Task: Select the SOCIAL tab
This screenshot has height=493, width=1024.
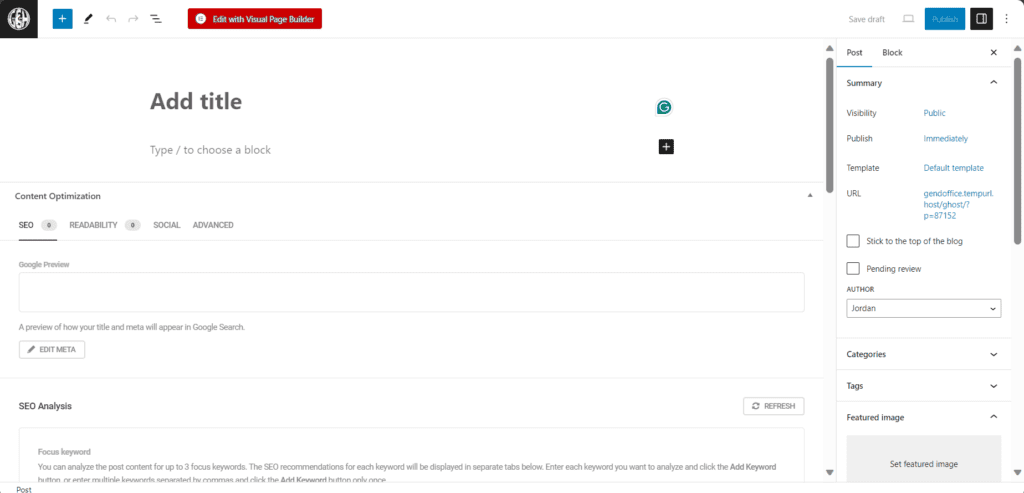Action: [167, 225]
